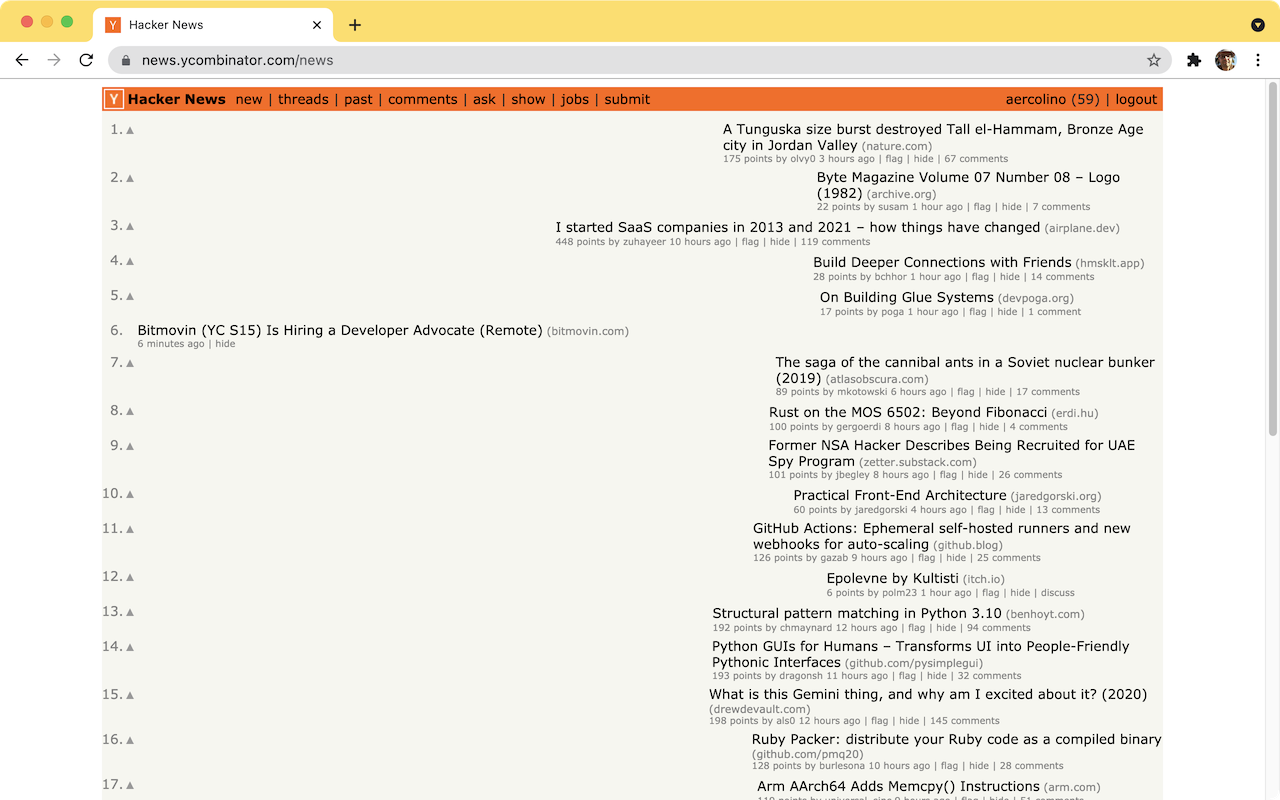
Task: Upvote the Rust on MOS 6502 story
Action: pyautogui.click(x=130, y=411)
